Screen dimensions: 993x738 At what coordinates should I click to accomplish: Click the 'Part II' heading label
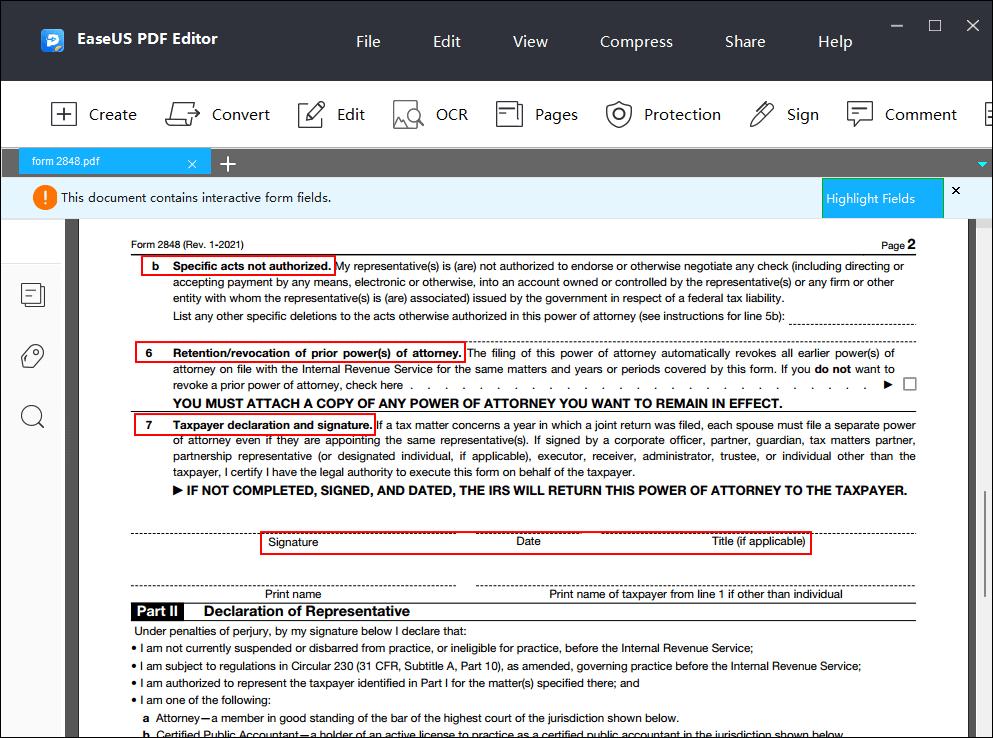tap(157, 611)
